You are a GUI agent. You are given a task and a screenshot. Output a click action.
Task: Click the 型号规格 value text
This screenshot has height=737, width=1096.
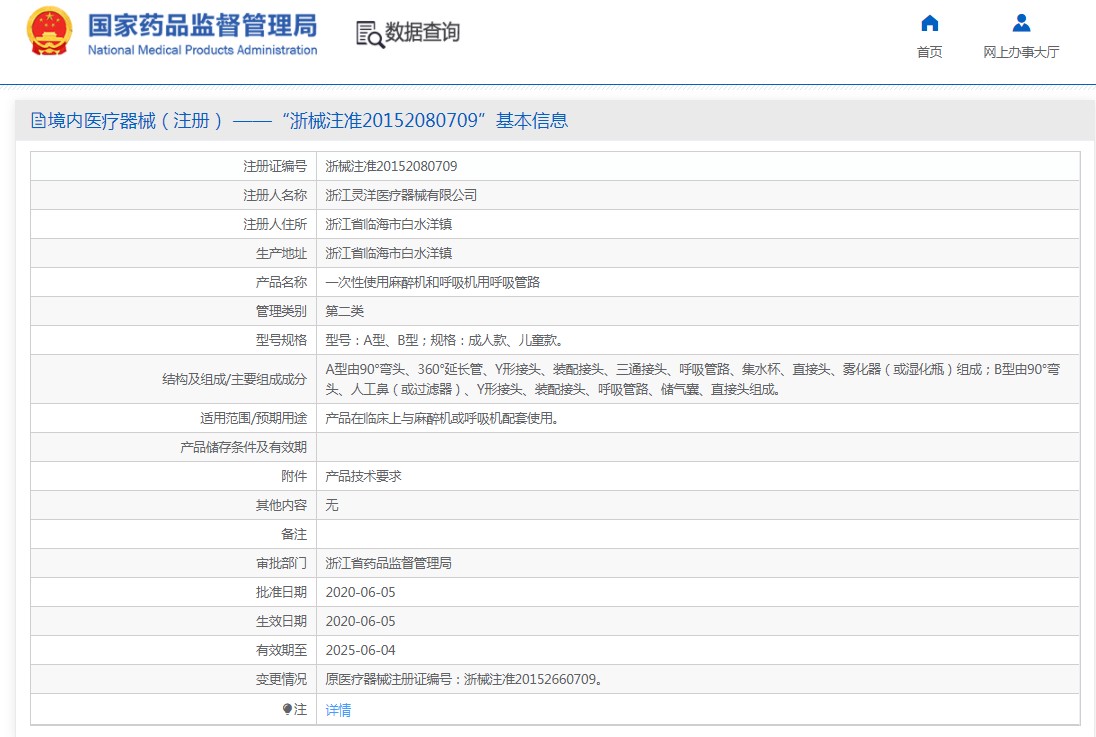click(x=445, y=341)
